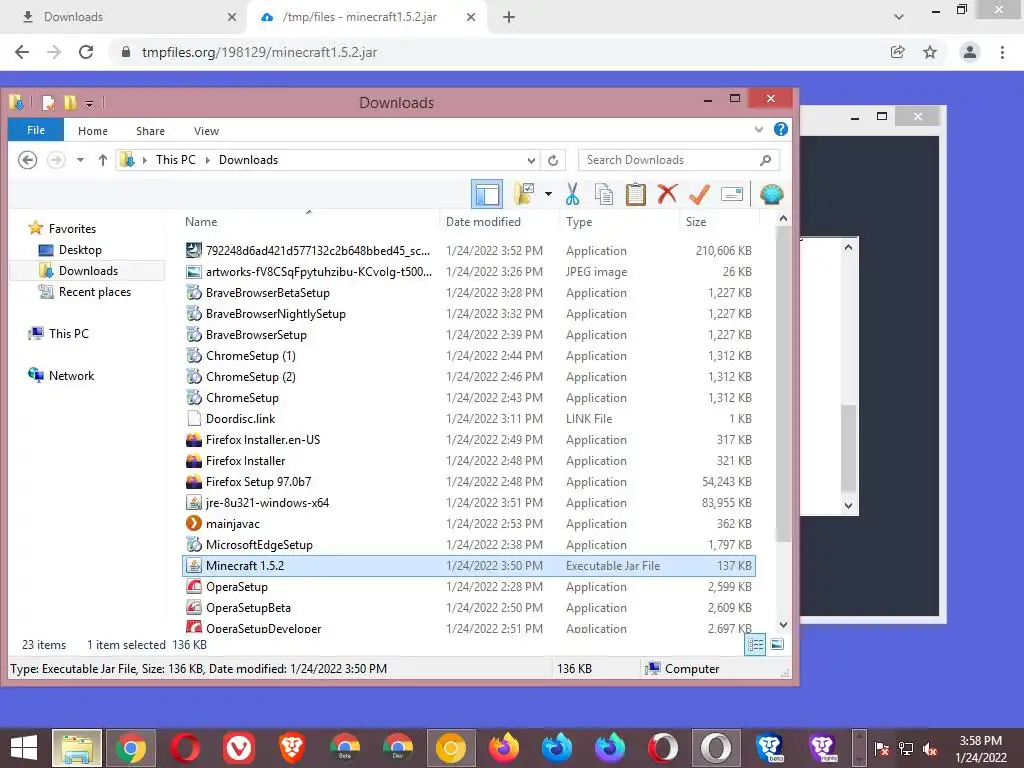Screen dimensions: 1024x768
Task: Expand the chevron before Downloads in the address bar
Action: pyautogui.click(x=208, y=160)
